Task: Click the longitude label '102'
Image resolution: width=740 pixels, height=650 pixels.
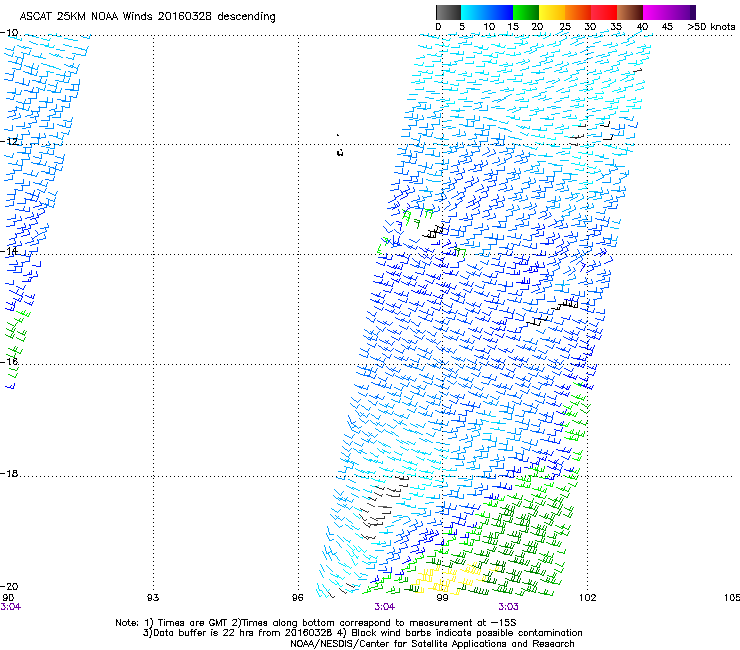Action: pyautogui.click(x=588, y=598)
